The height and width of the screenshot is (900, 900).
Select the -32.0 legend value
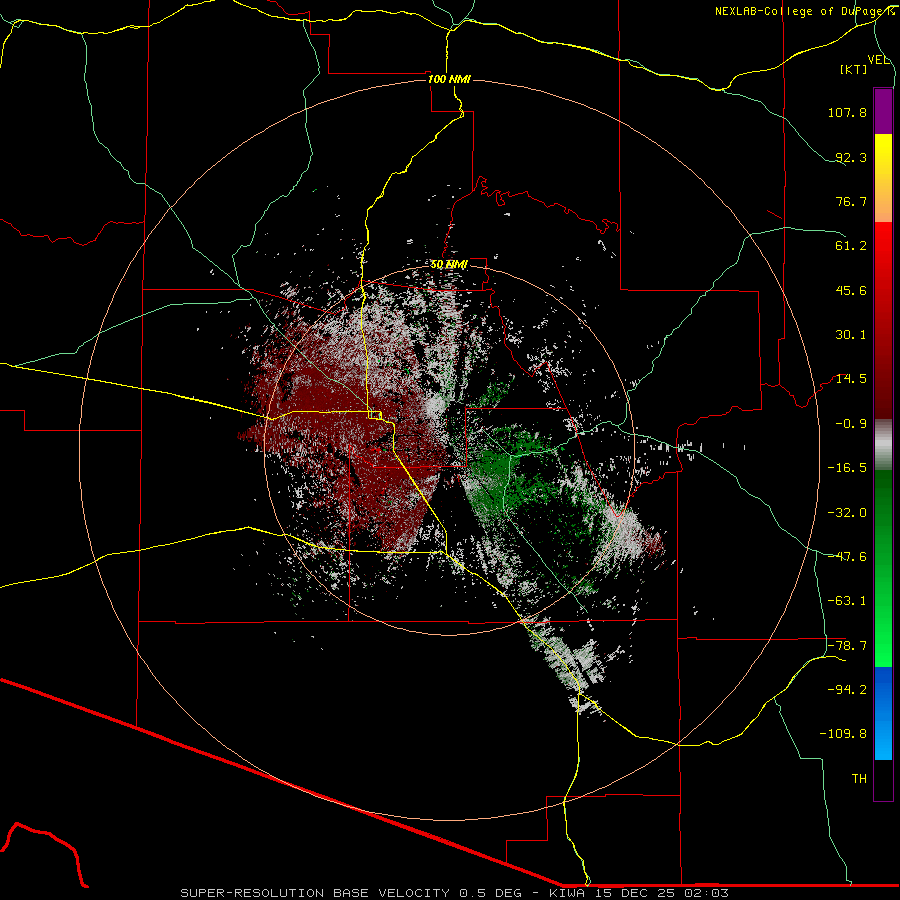coord(847,513)
